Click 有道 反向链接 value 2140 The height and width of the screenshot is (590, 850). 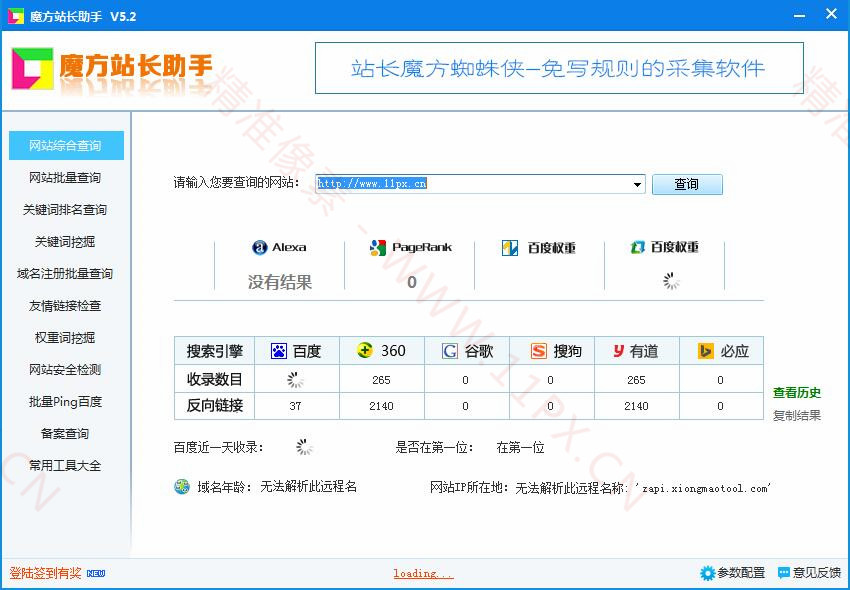(x=636, y=406)
